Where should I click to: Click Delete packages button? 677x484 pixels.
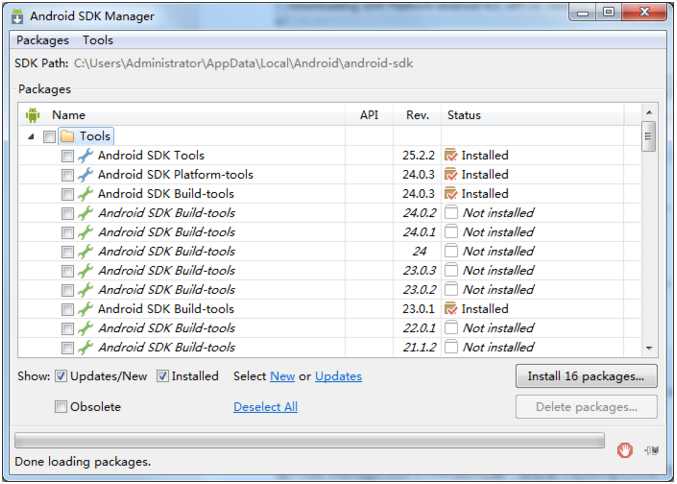click(586, 407)
